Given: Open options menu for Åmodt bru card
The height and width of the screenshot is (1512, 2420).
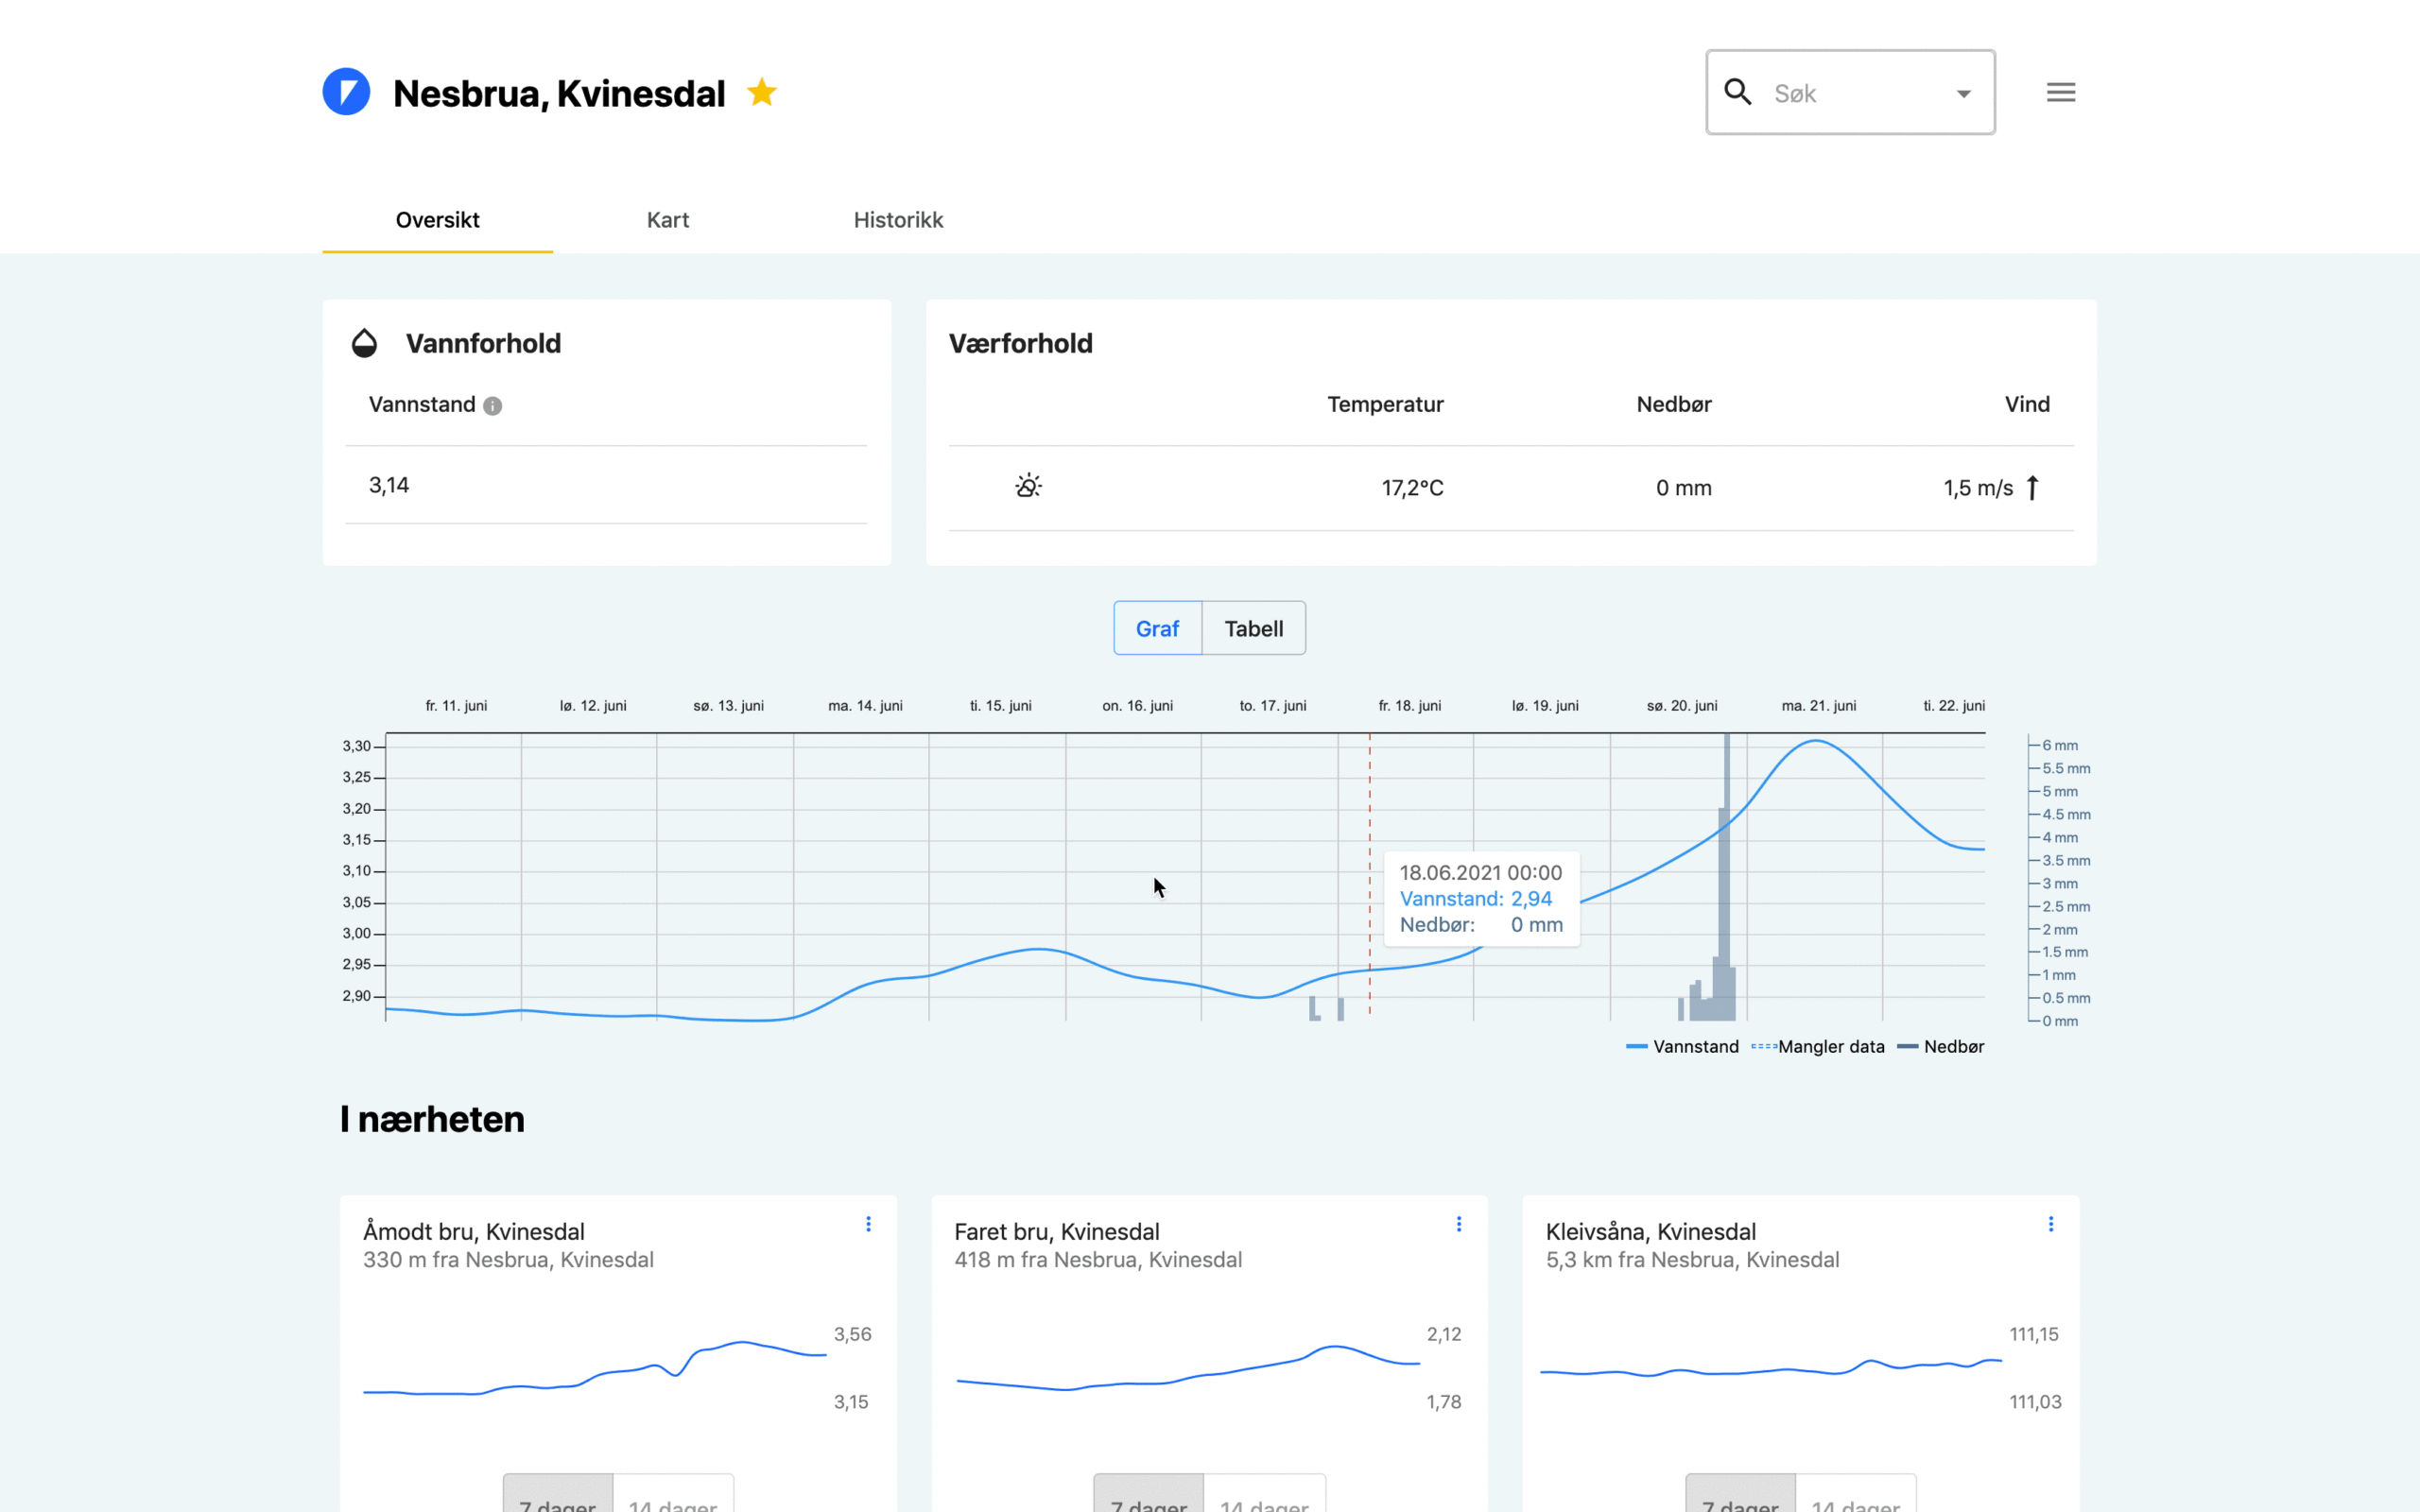Looking at the screenshot, I should [868, 1224].
